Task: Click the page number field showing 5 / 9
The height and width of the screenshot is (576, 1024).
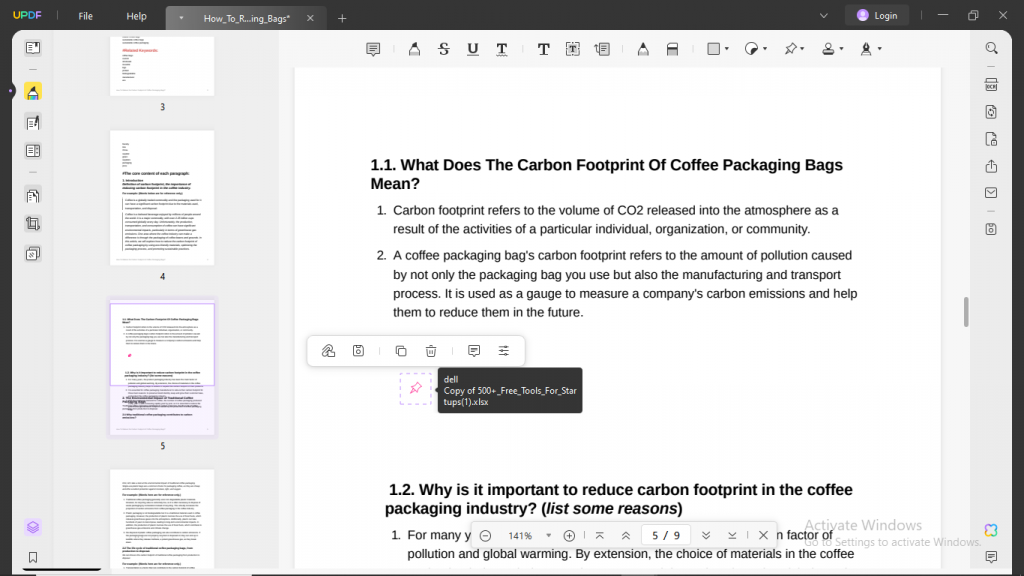Action: tap(665, 535)
